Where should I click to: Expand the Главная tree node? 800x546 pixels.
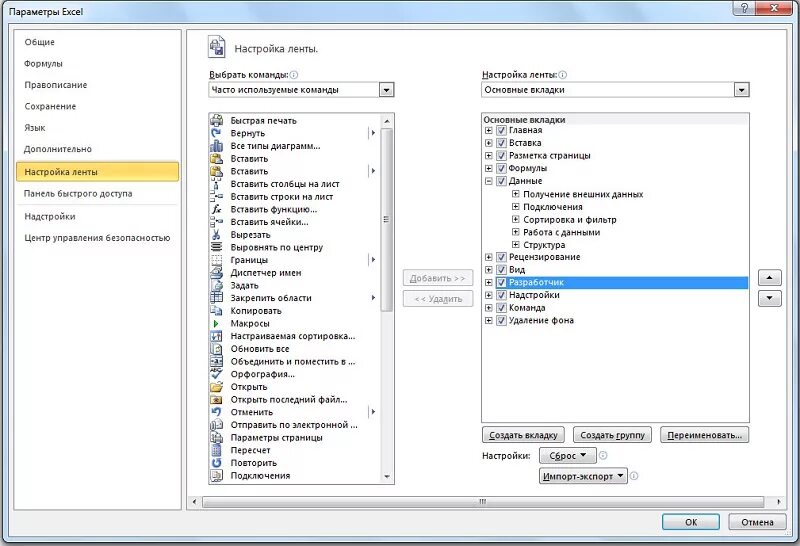pos(489,130)
